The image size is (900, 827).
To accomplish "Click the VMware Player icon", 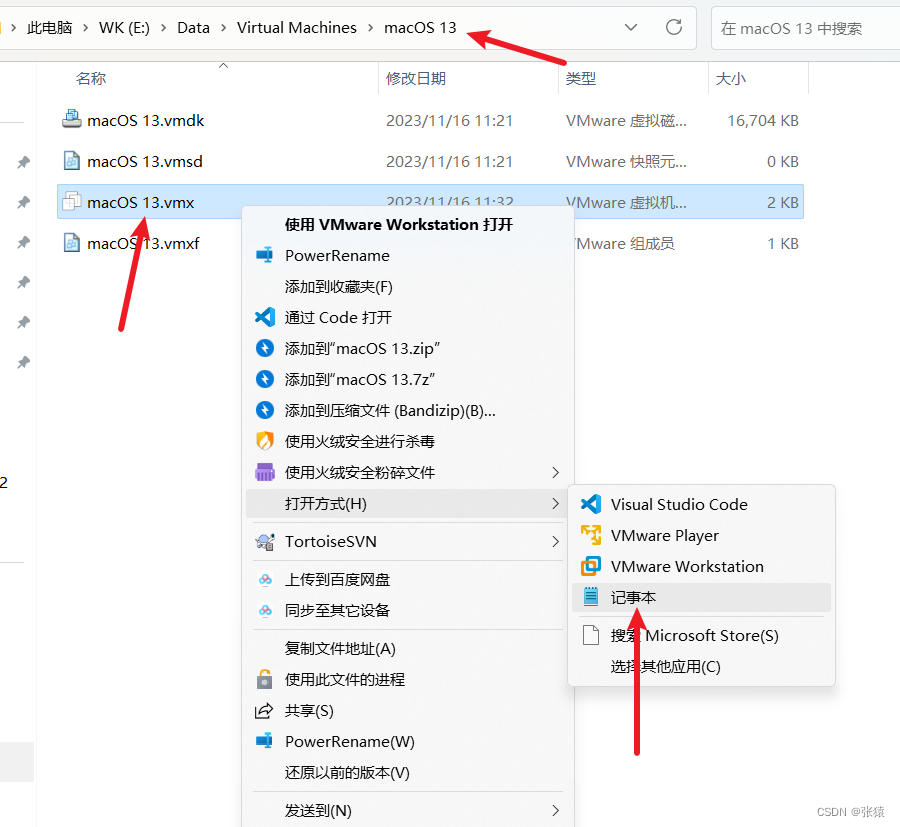I will pos(591,535).
